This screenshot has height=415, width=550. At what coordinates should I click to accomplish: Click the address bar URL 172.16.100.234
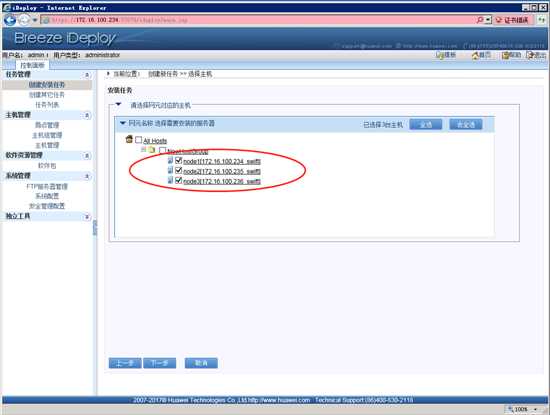click(x=97, y=20)
